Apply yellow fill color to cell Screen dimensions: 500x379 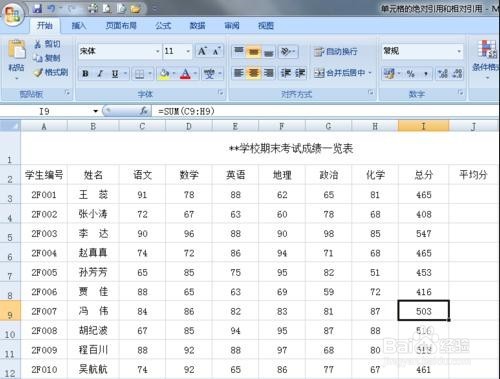pos(165,74)
